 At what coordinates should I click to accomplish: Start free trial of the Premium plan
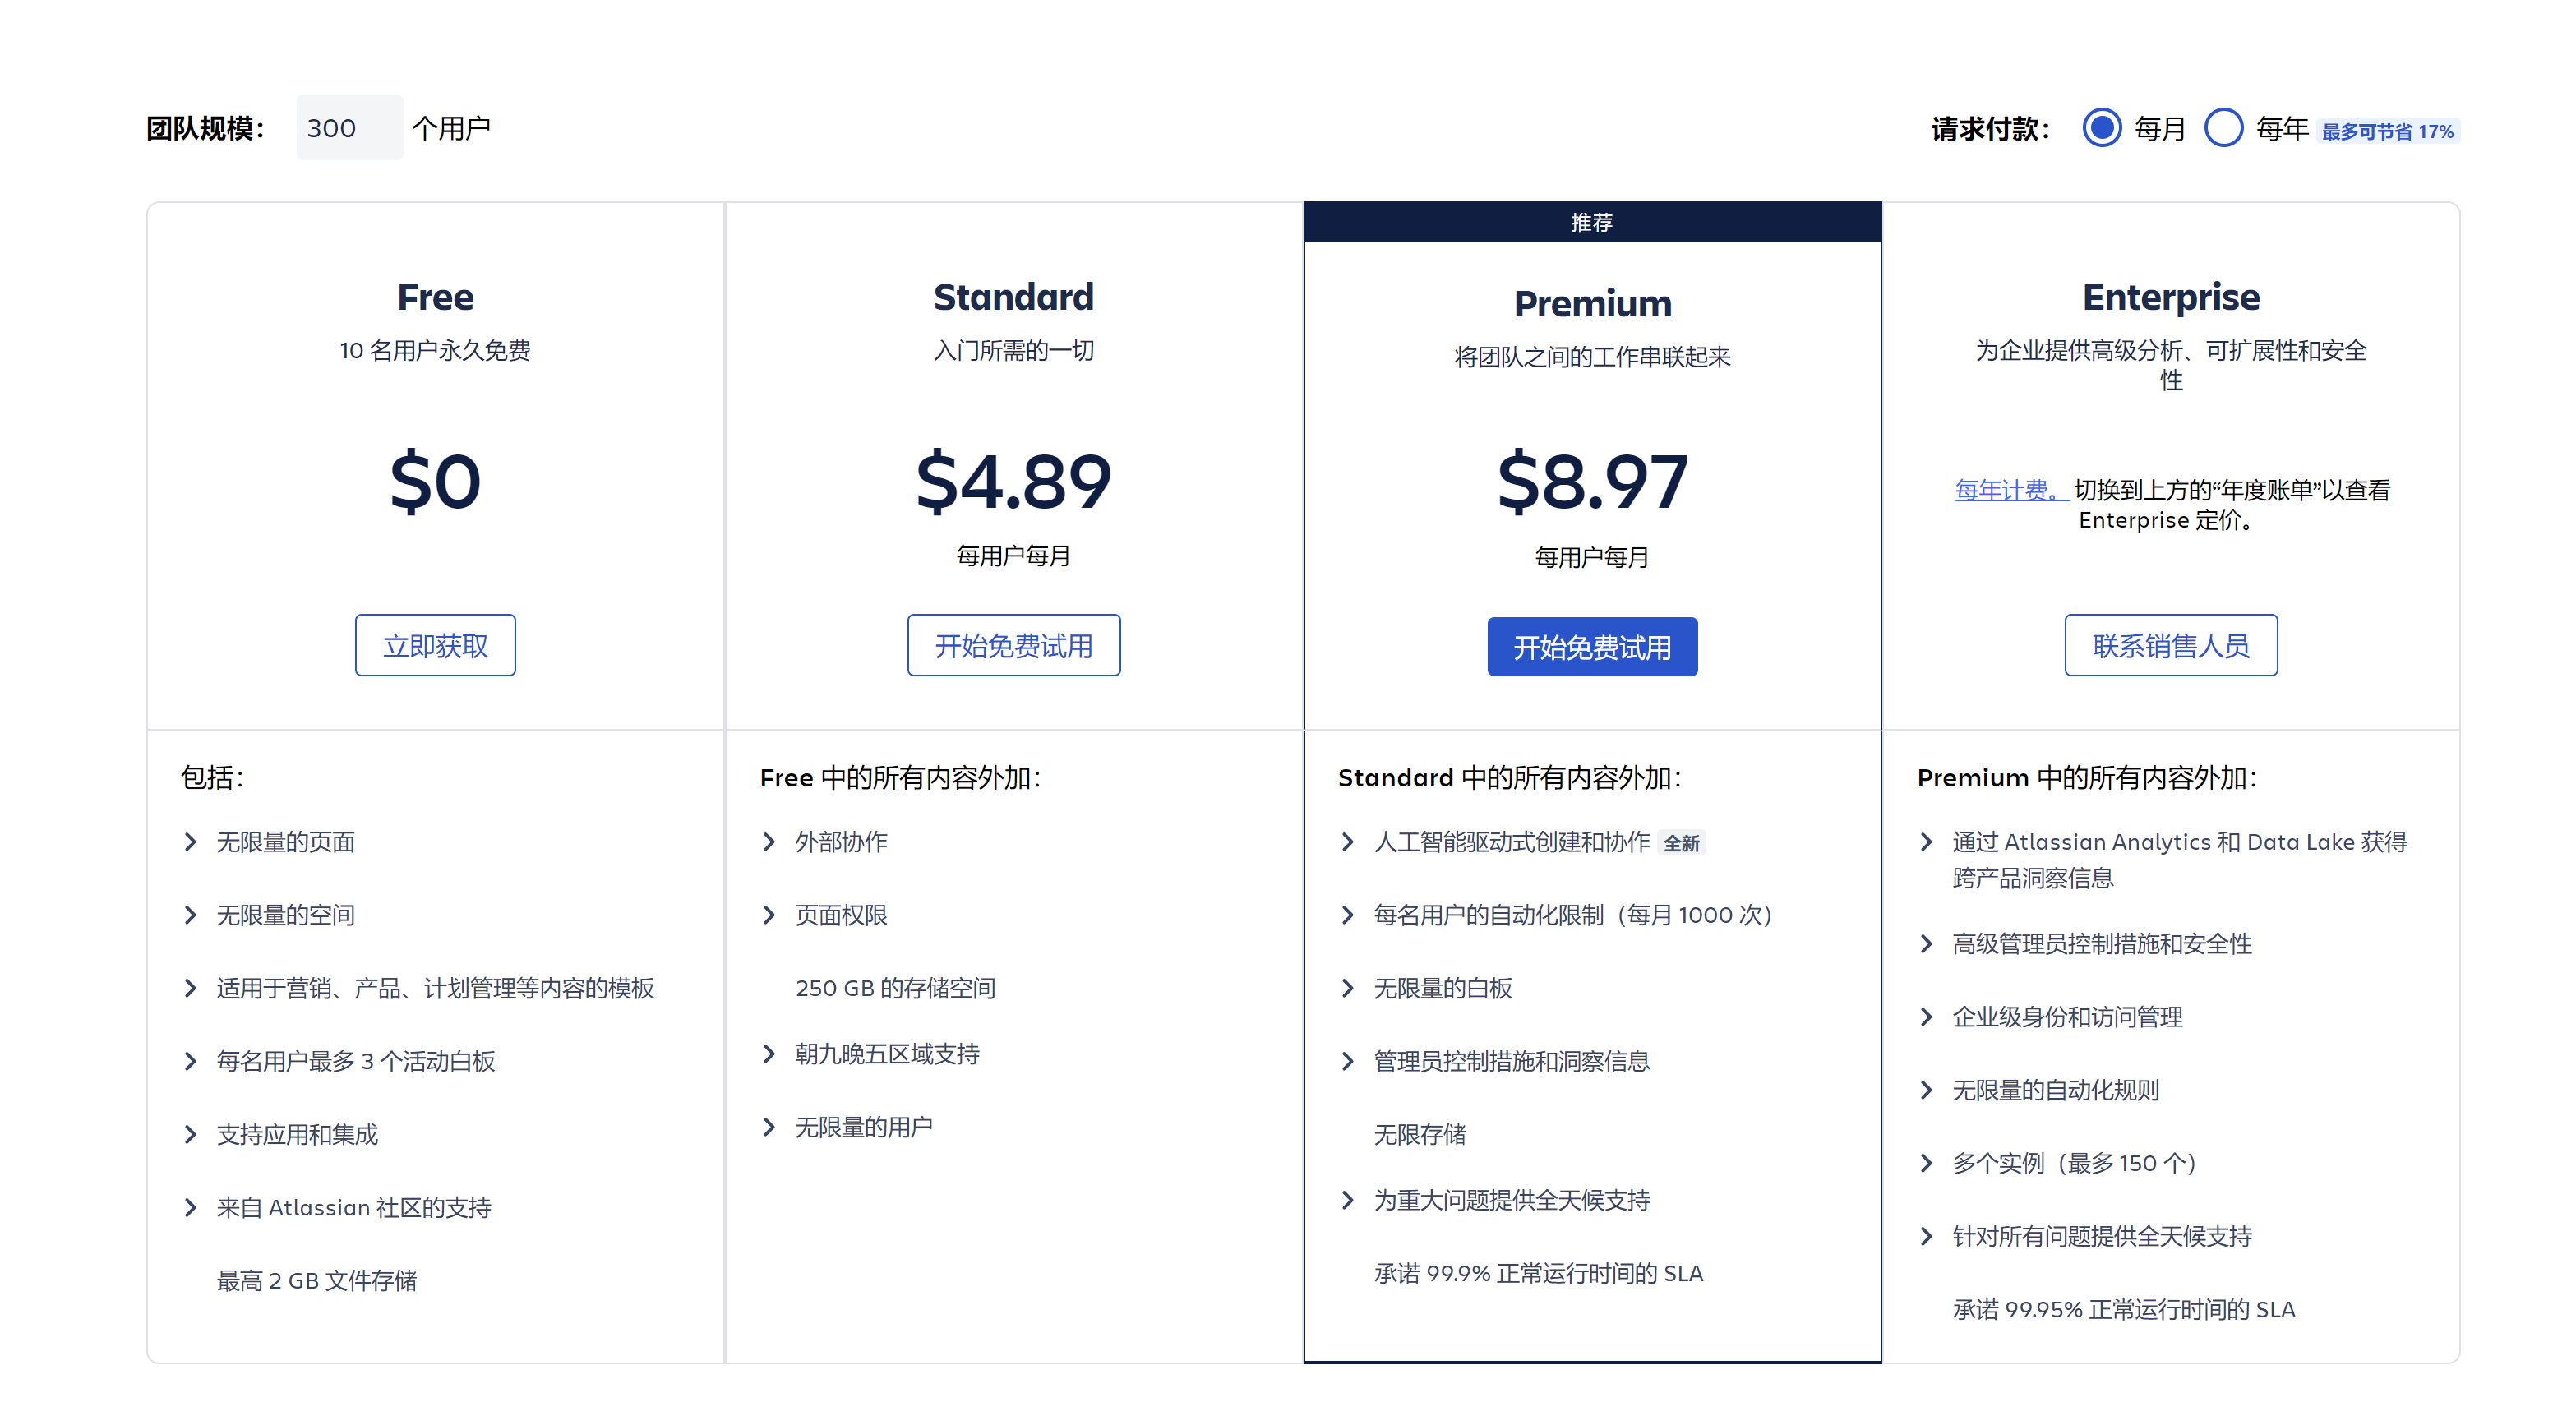point(1592,647)
